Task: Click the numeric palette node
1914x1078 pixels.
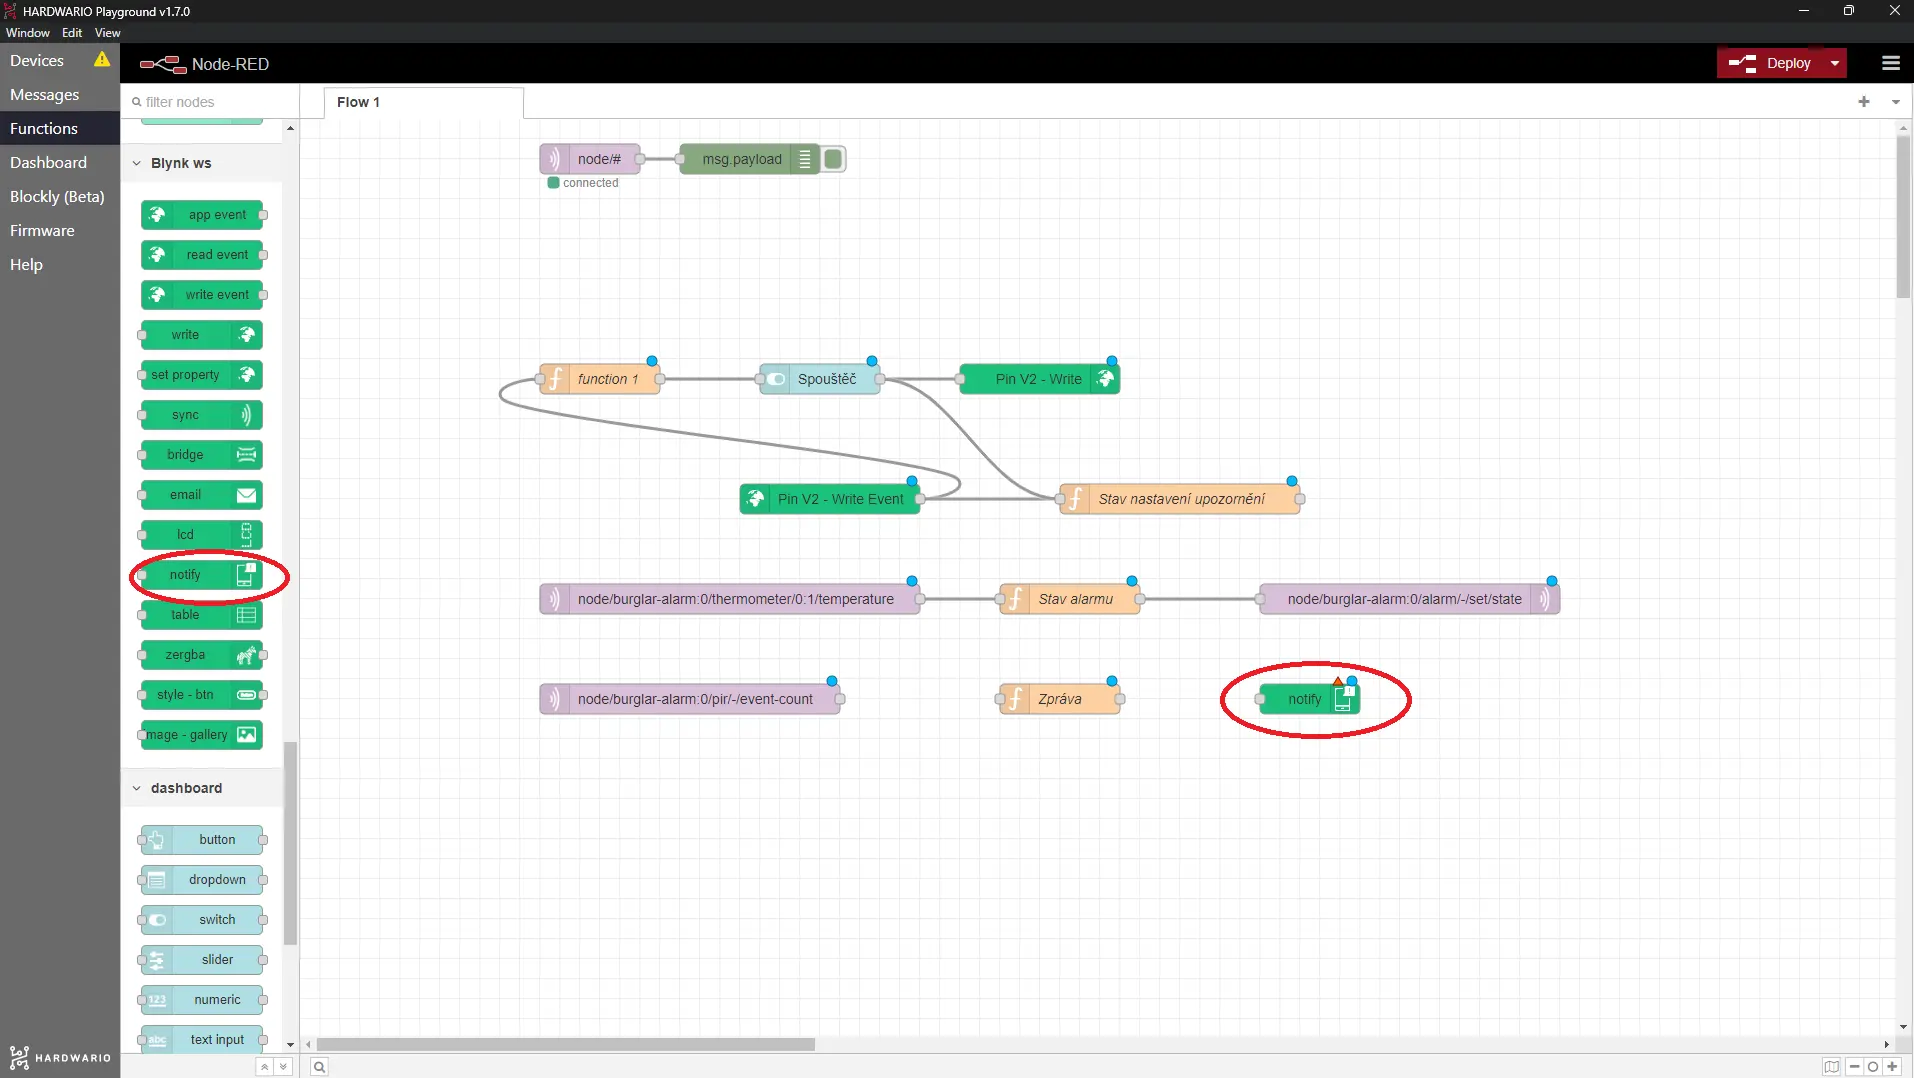Action: point(202,1000)
